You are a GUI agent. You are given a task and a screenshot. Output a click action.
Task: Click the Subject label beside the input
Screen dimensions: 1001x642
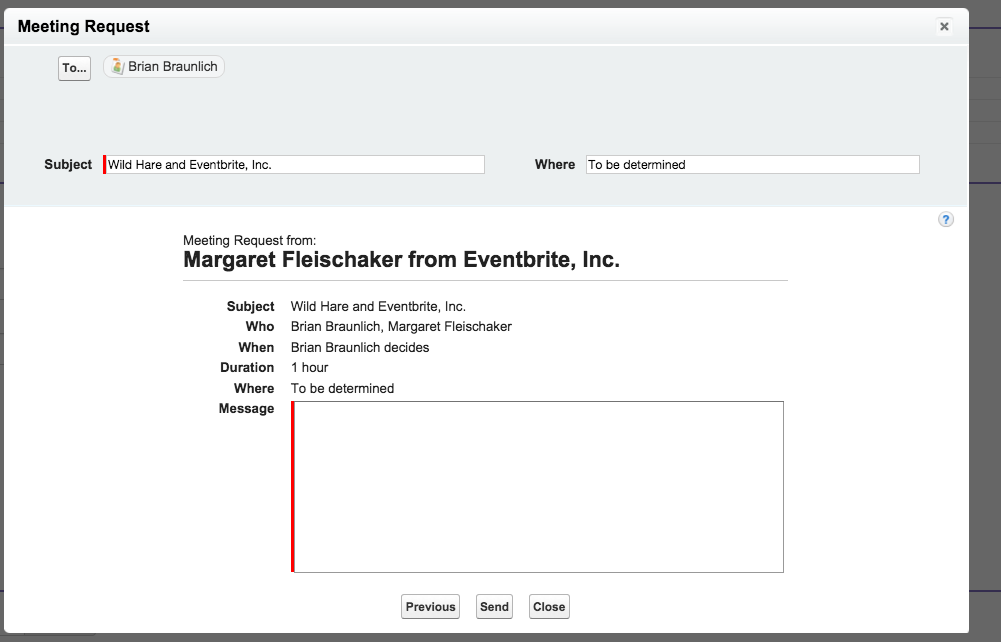tap(68, 165)
